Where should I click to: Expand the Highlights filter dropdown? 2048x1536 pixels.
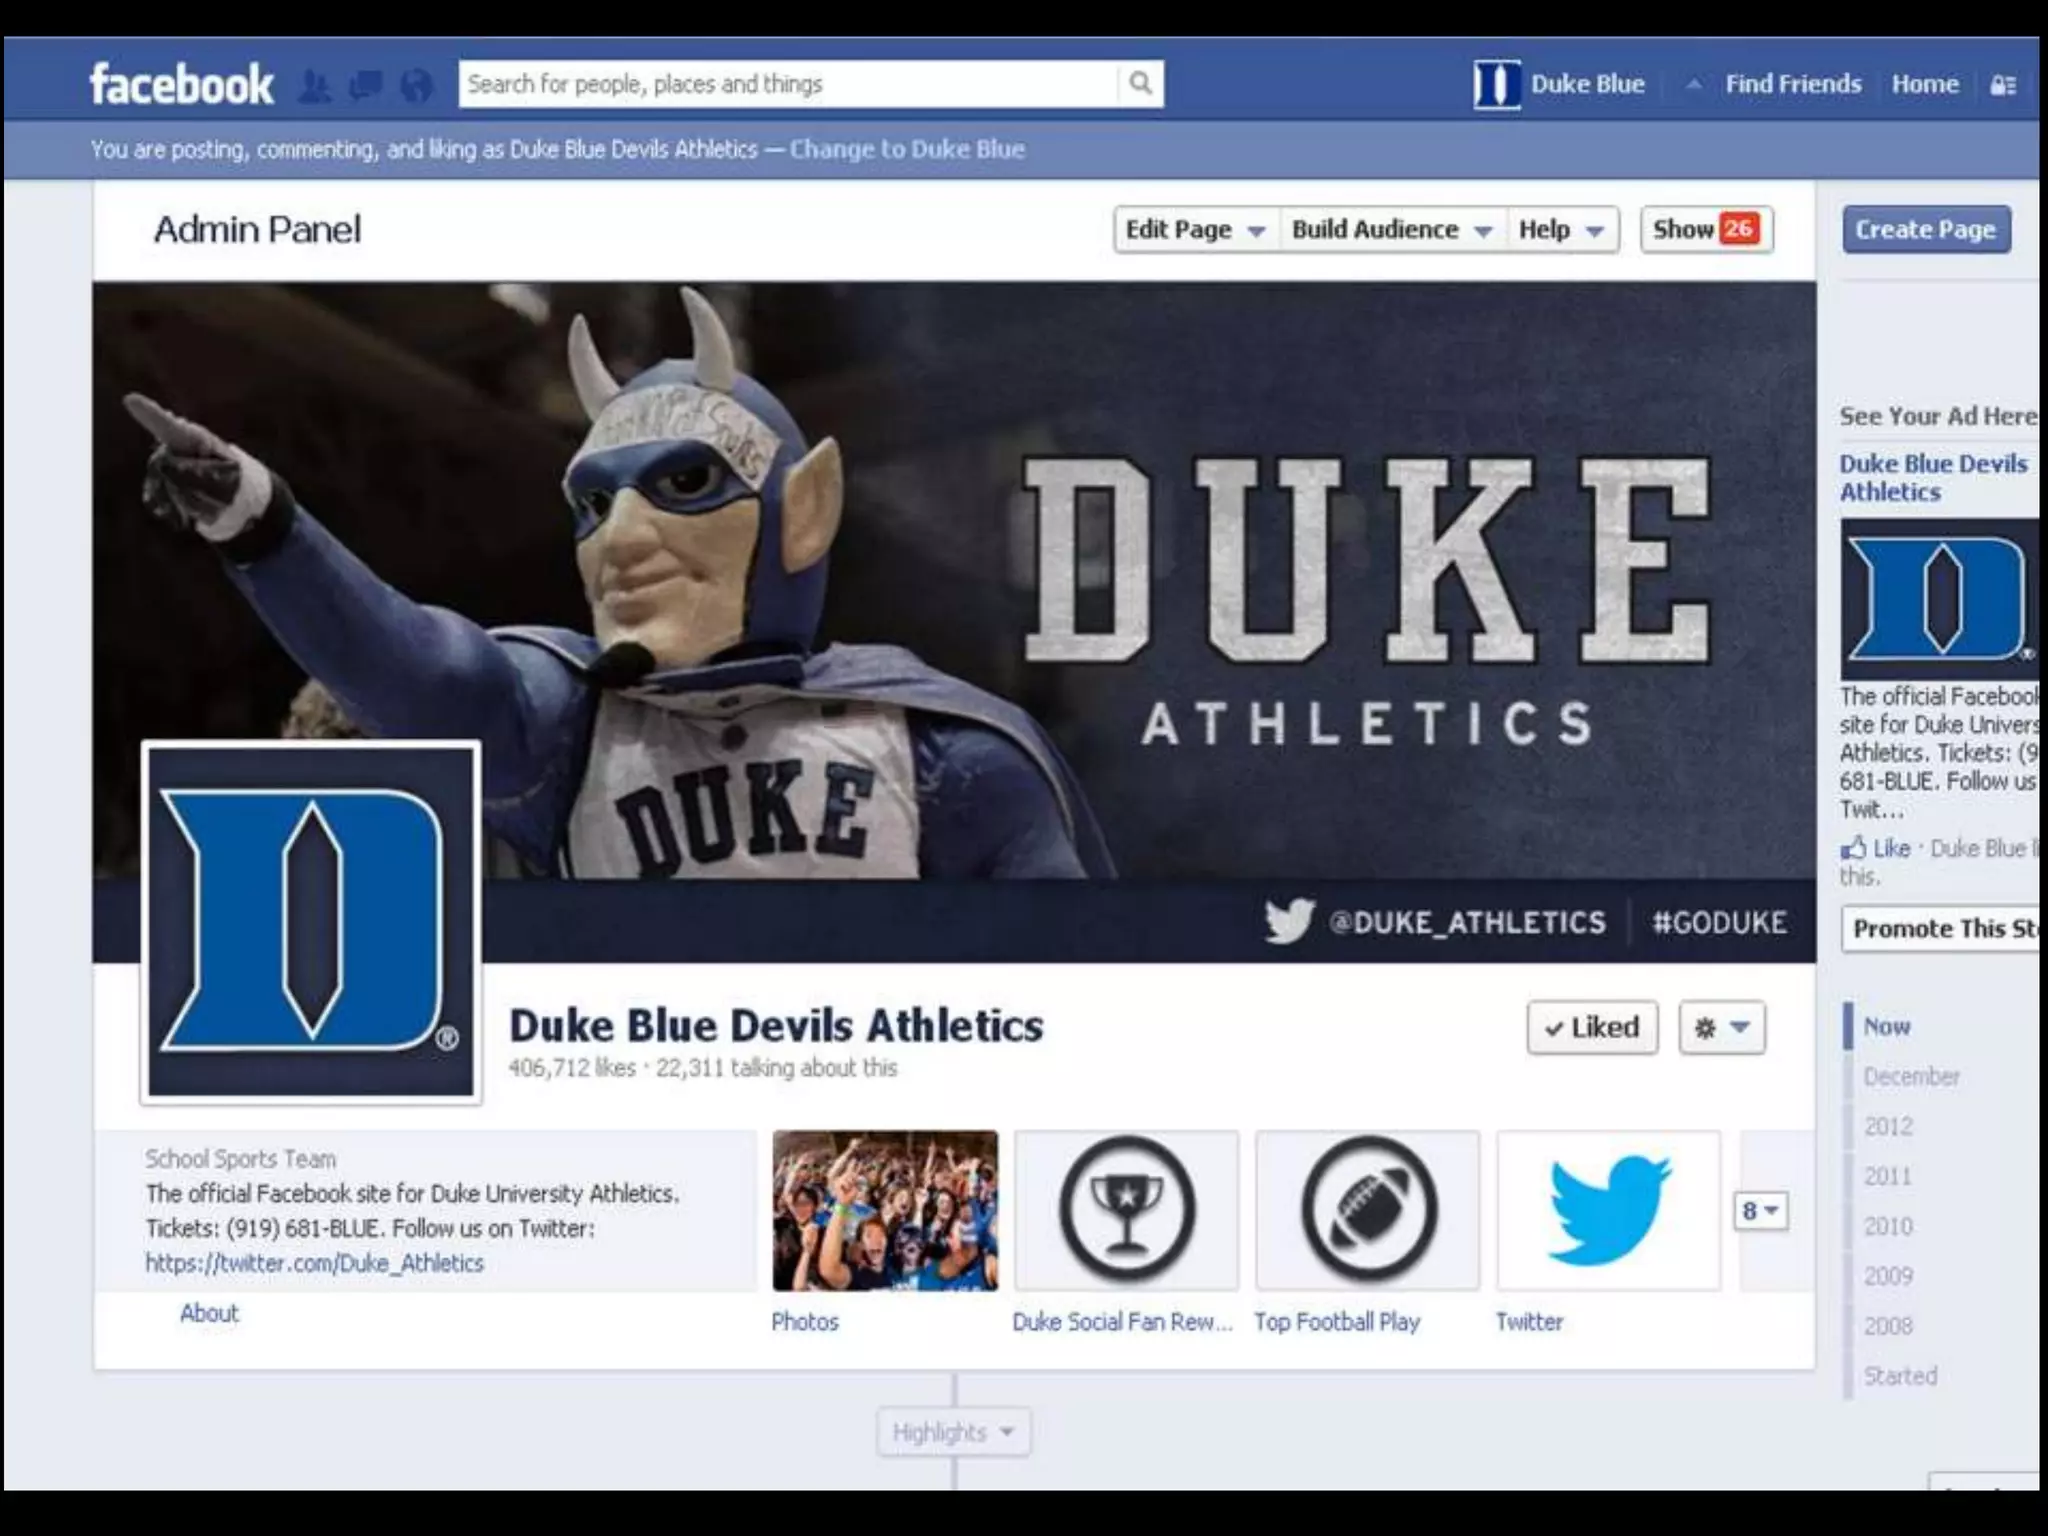pyautogui.click(x=953, y=1432)
